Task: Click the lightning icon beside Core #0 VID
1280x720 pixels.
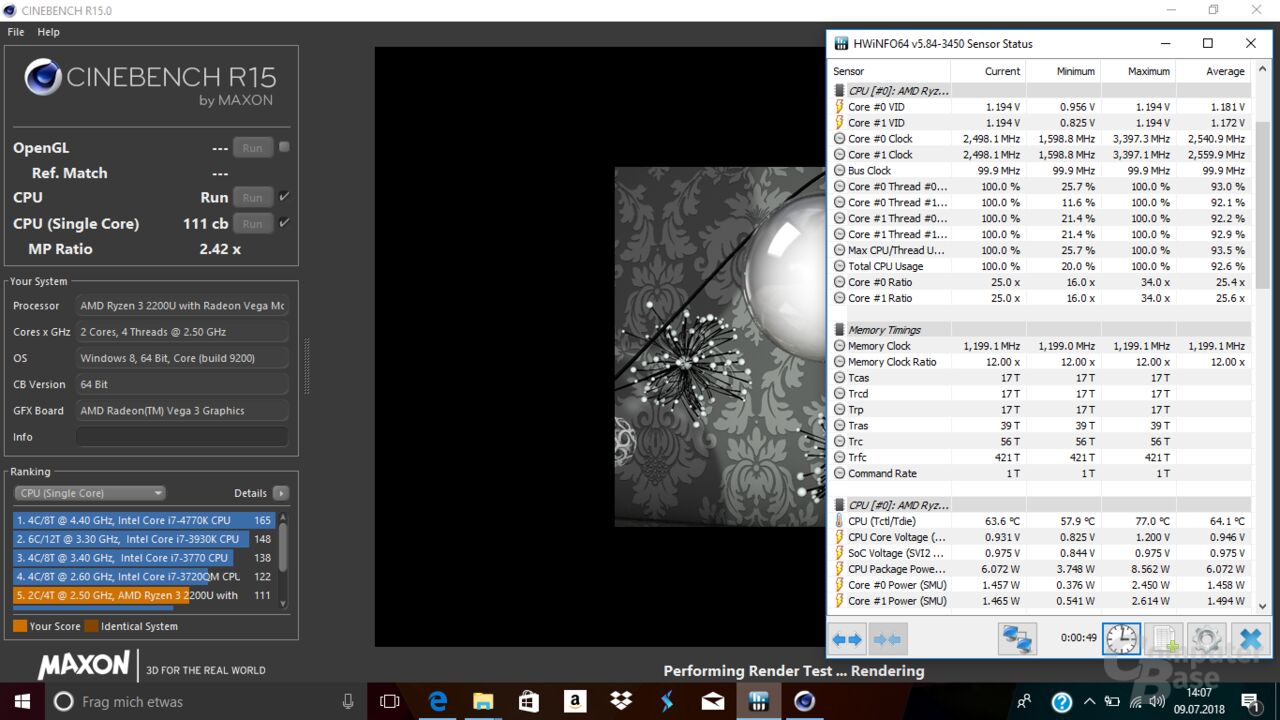Action: coord(839,107)
